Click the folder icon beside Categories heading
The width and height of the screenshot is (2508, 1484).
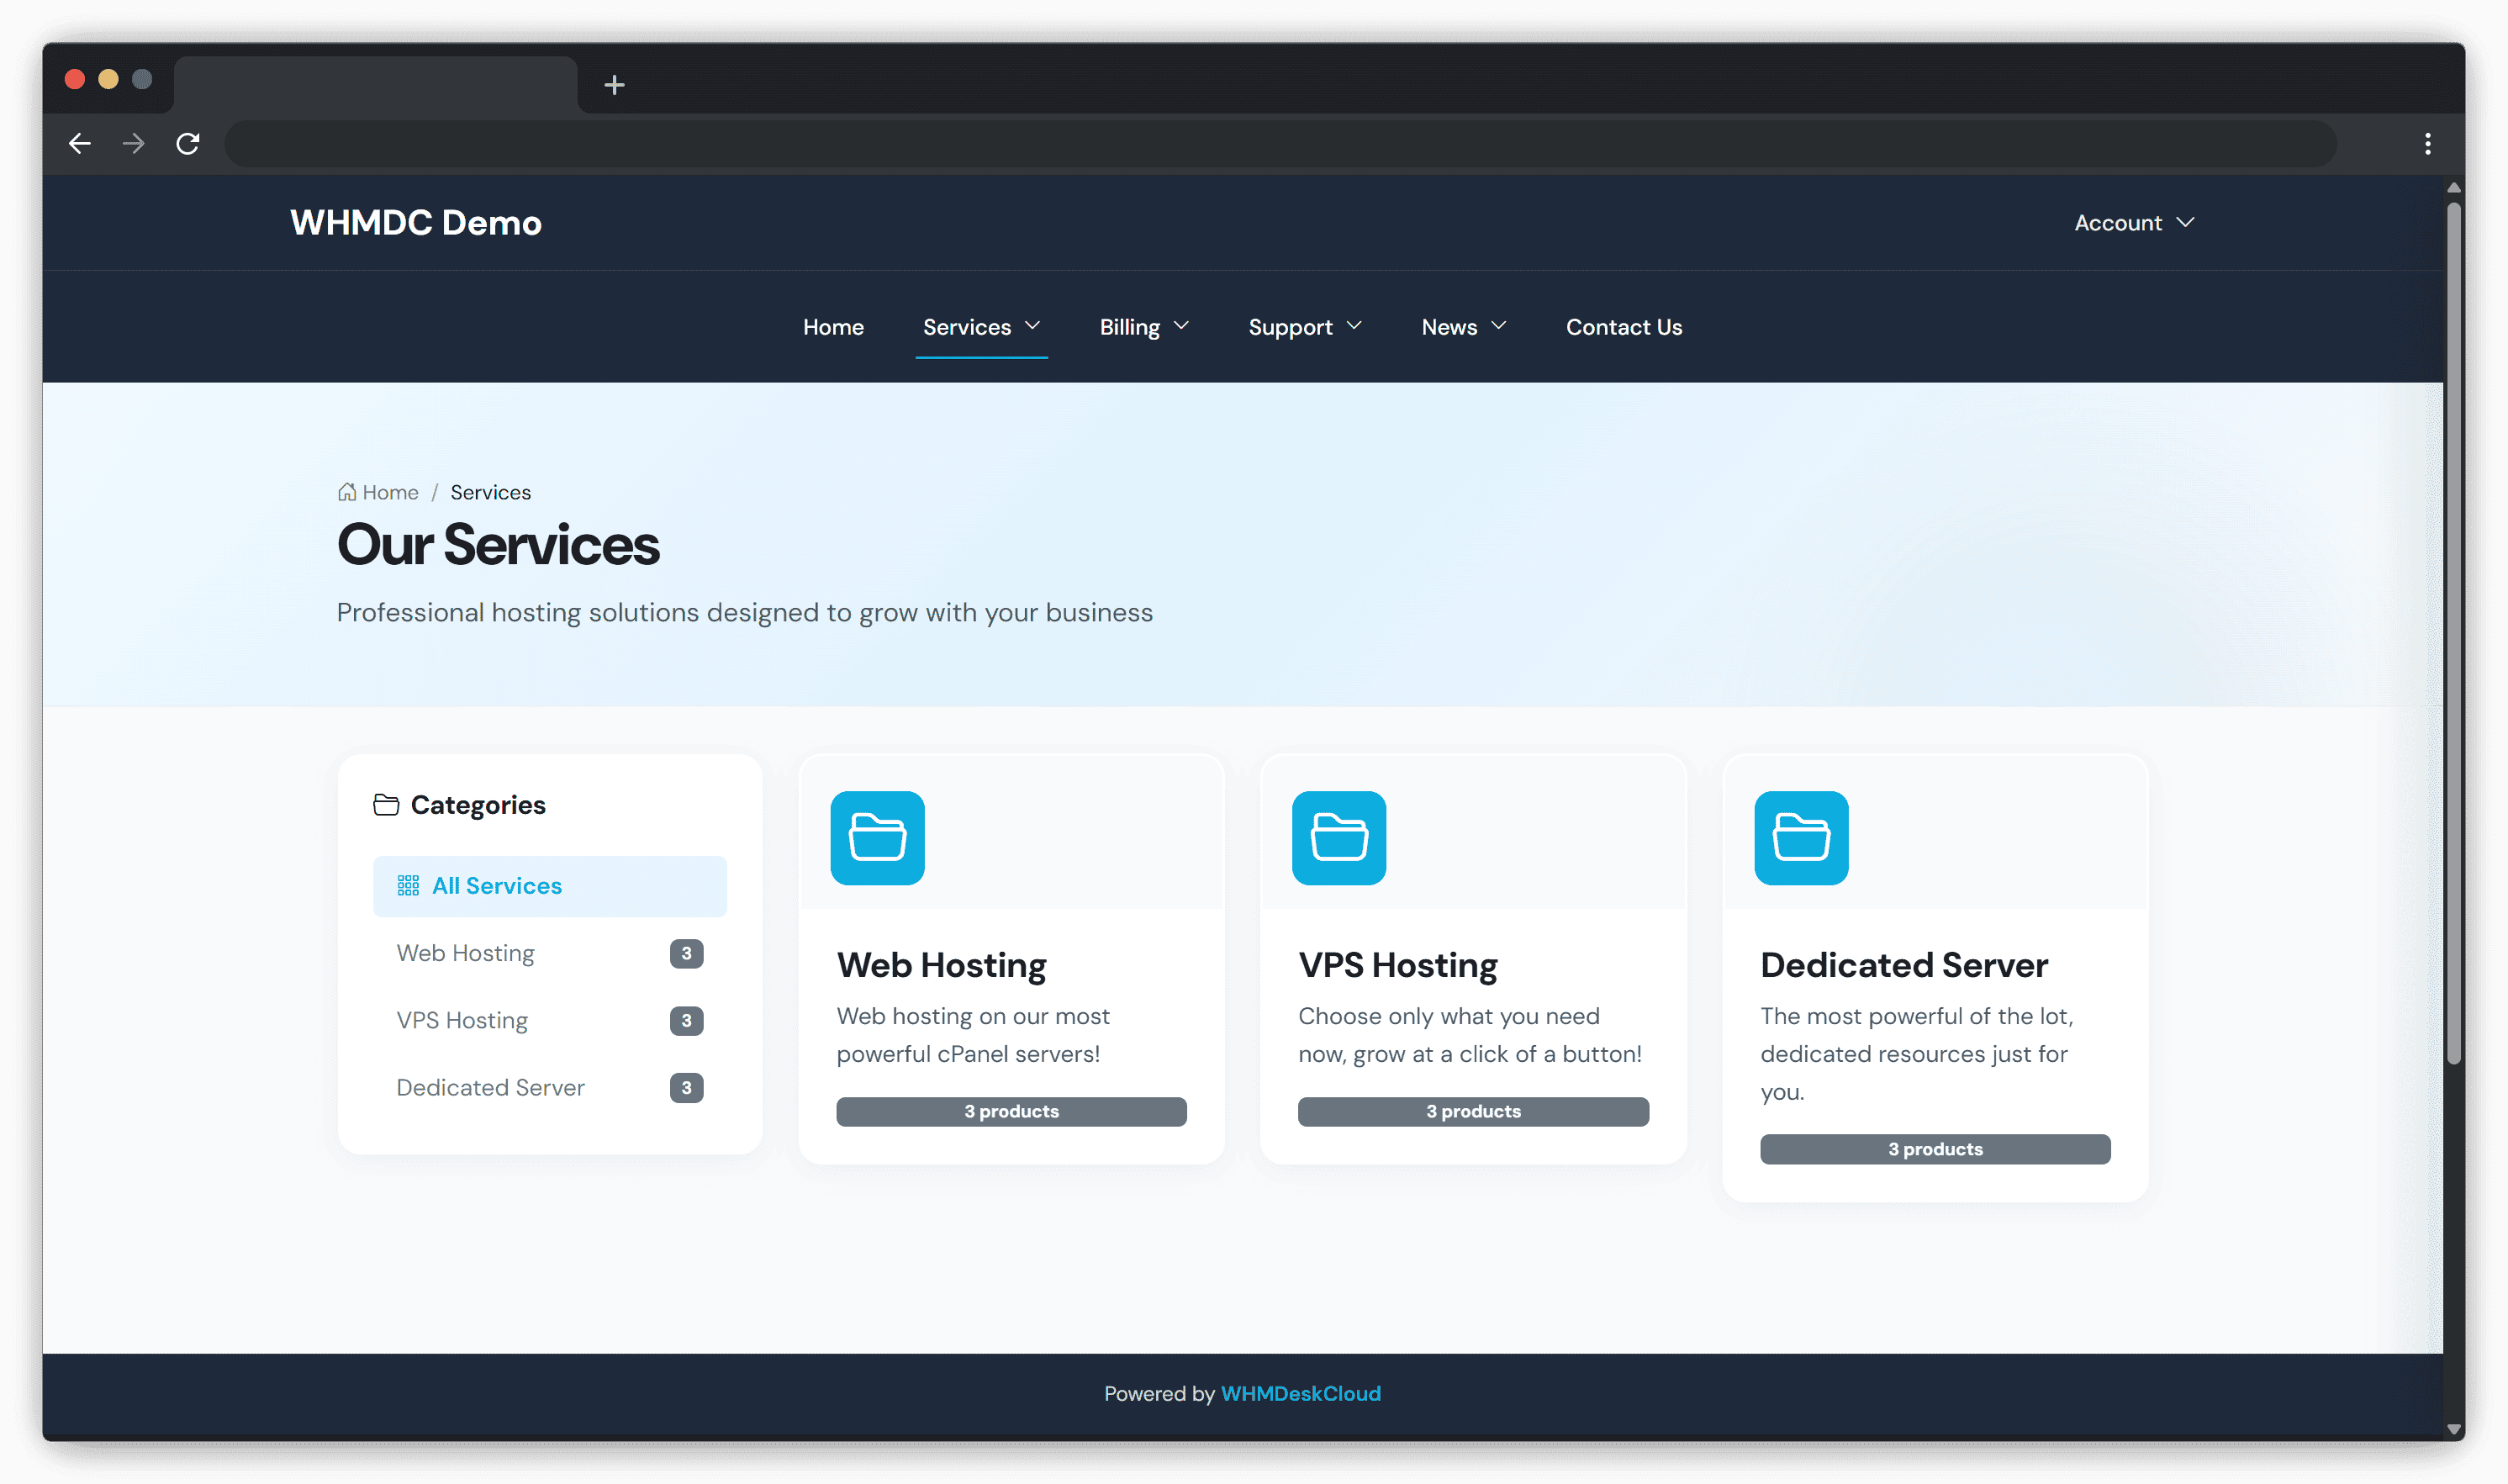coord(386,803)
